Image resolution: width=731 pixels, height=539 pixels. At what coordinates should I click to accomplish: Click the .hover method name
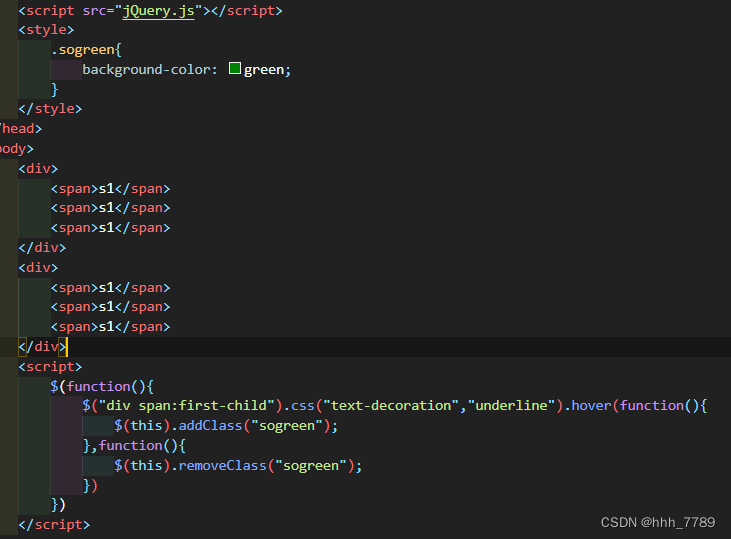[587, 406]
